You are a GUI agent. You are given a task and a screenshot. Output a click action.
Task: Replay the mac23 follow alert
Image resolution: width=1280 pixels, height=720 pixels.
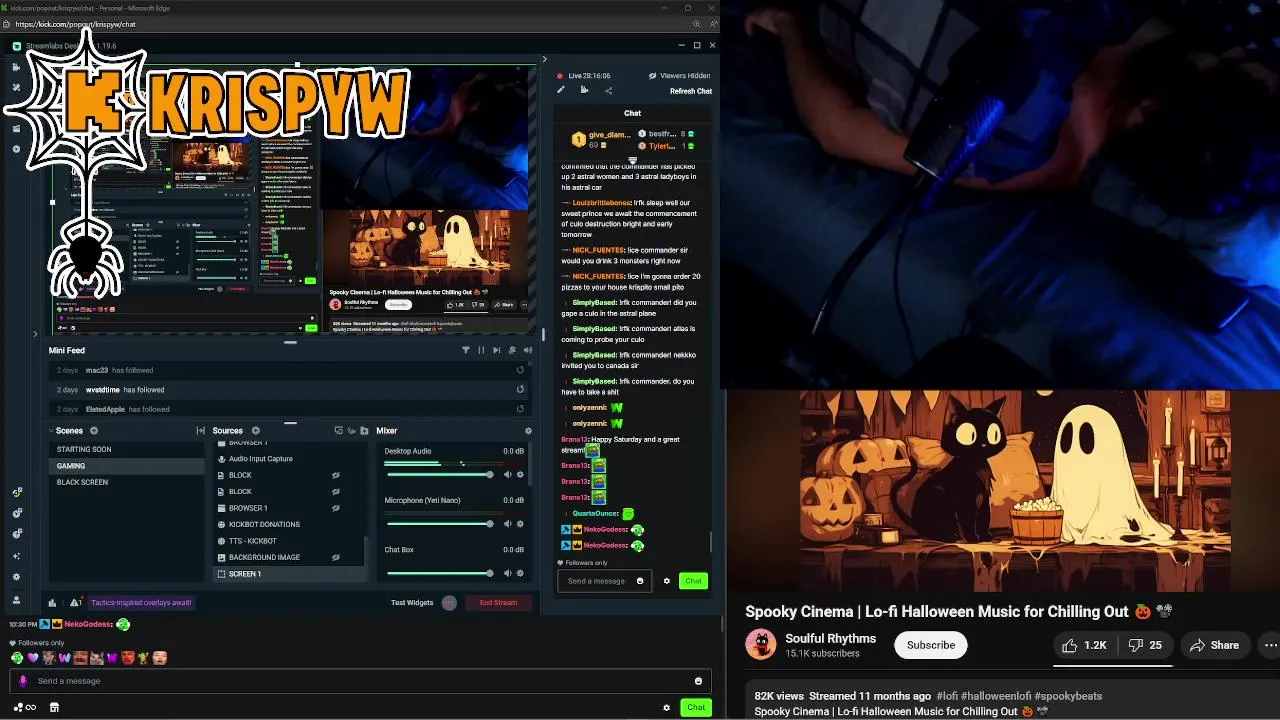520,370
